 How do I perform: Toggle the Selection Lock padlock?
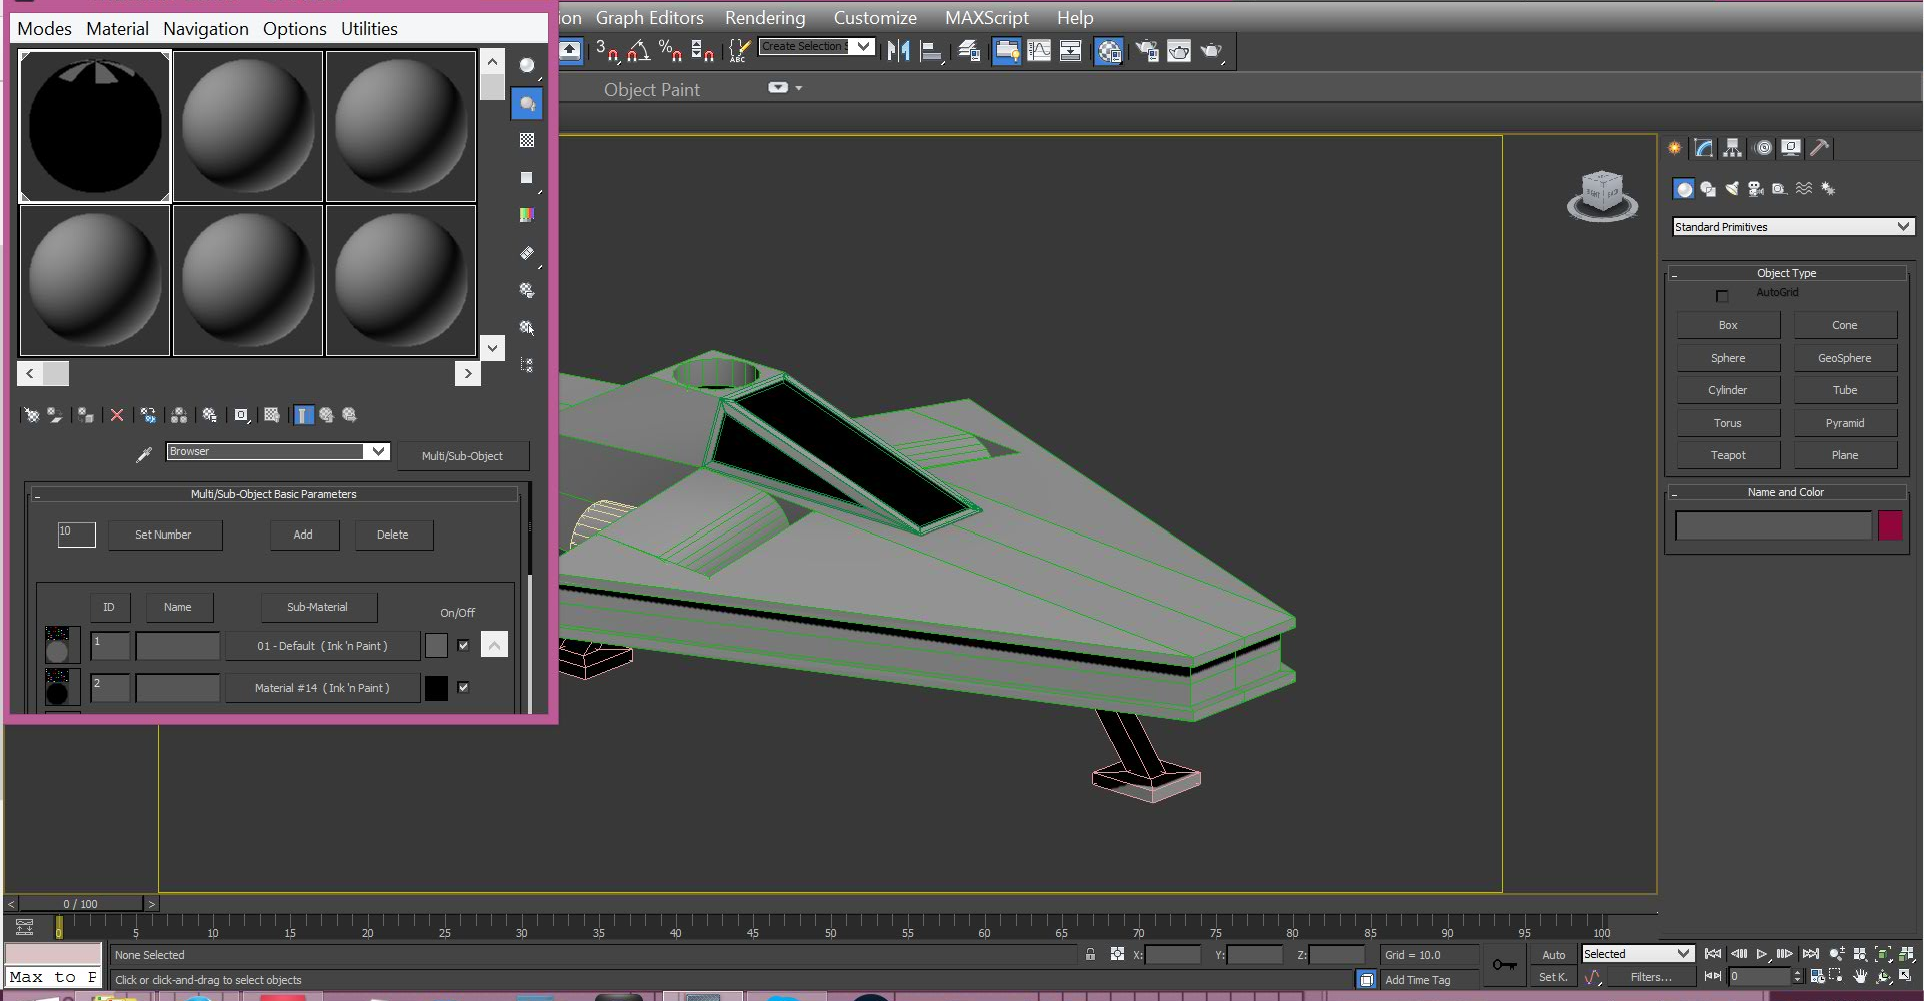[x=1090, y=954]
